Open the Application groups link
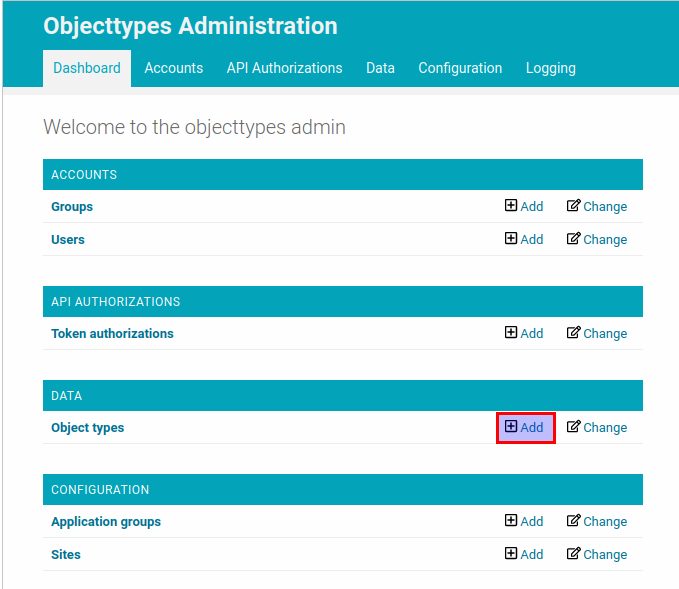Image resolution: width=679 pixels, height=589 pixels. (106, 521)
